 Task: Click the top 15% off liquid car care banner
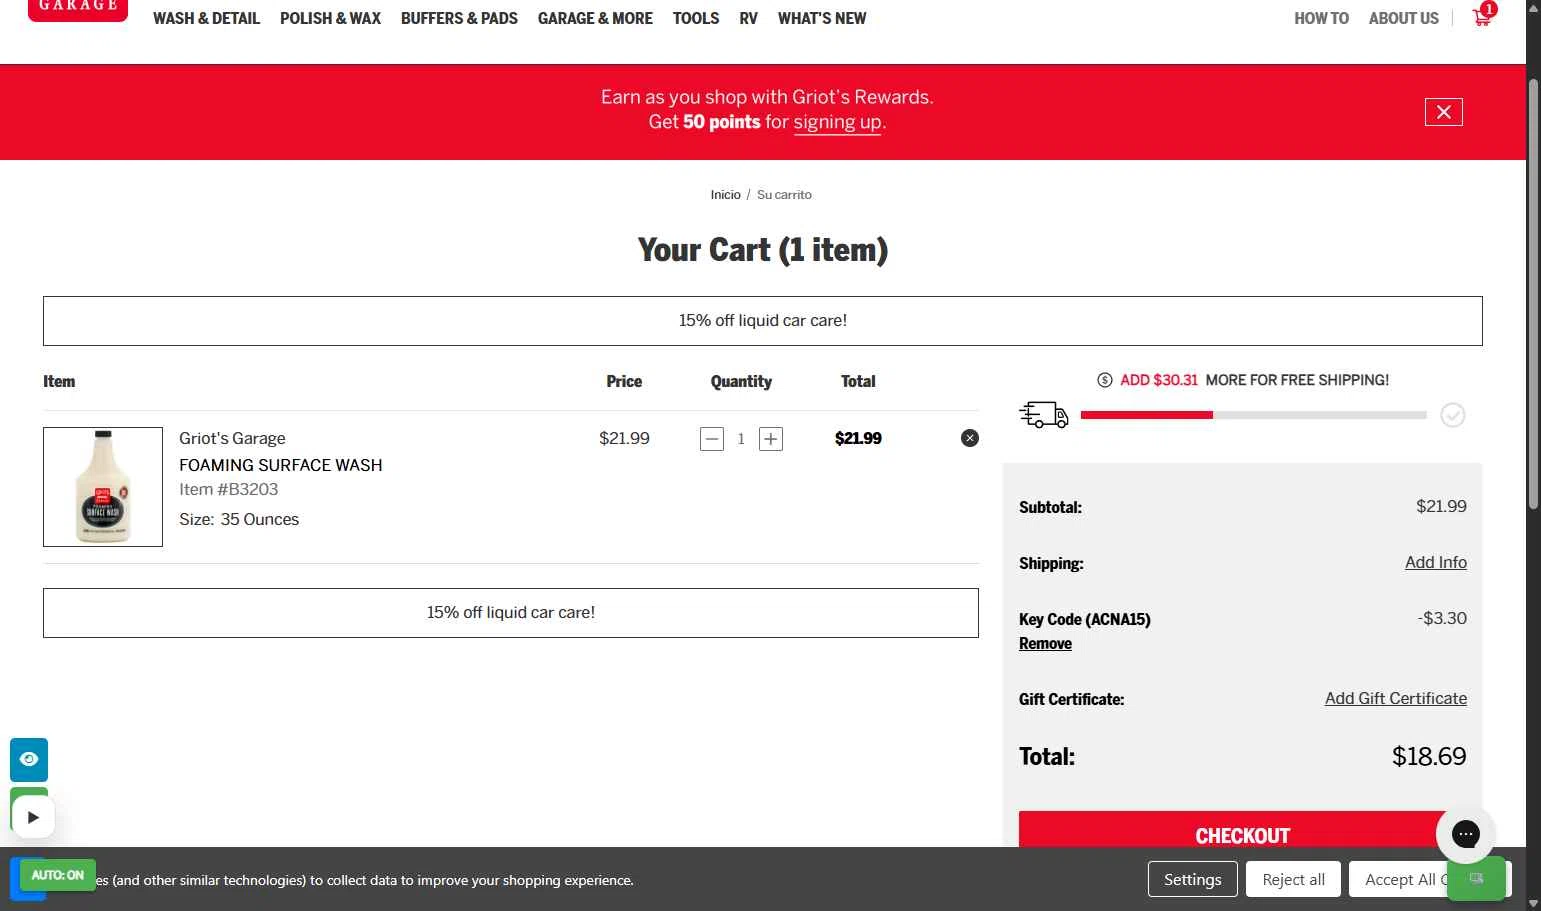(763, 321)
